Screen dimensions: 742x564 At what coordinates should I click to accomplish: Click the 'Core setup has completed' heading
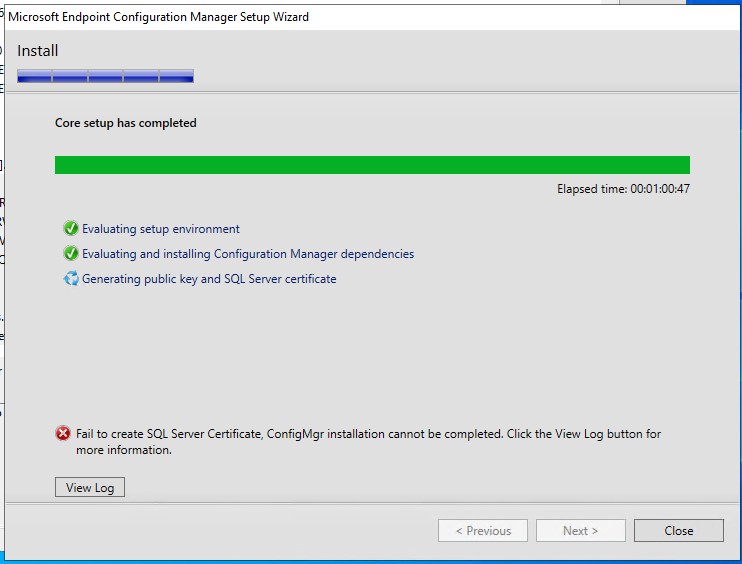click(x=125, y=123)
